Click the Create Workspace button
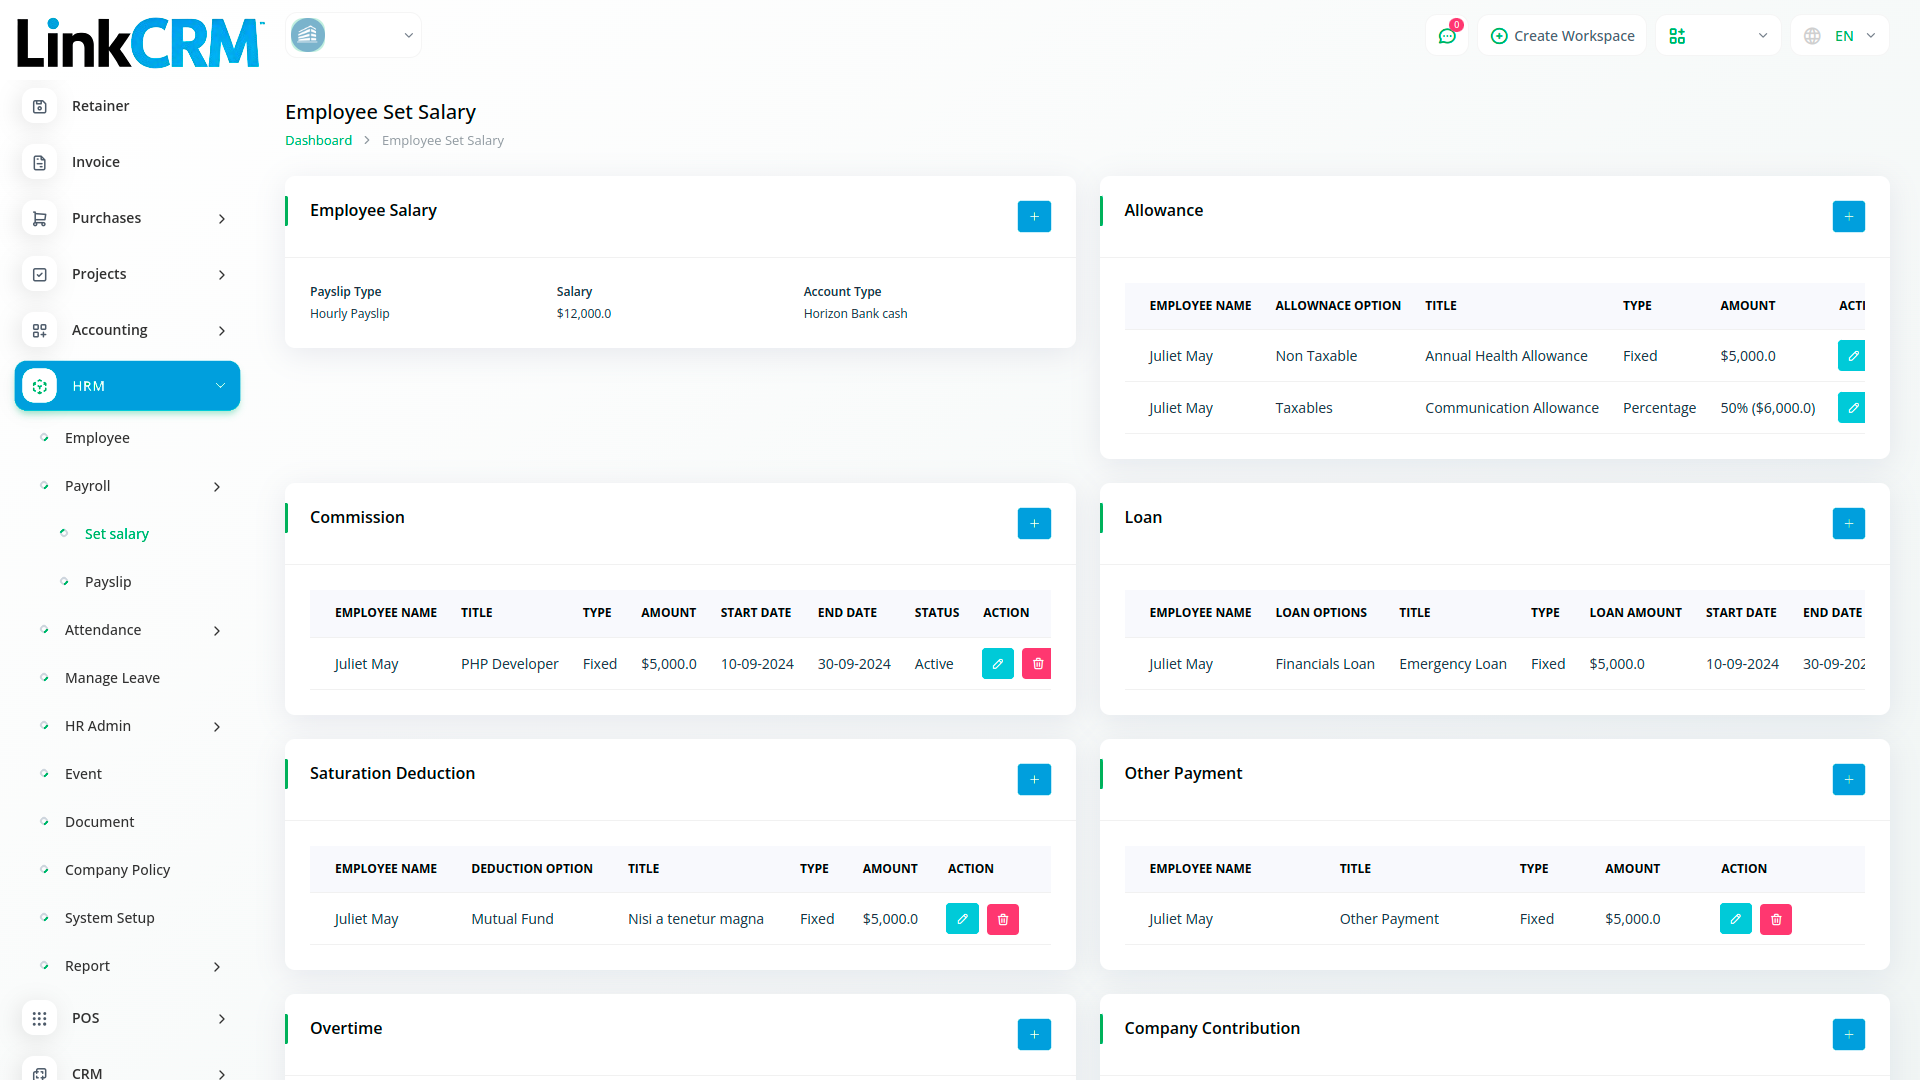 coord(1562,36)
